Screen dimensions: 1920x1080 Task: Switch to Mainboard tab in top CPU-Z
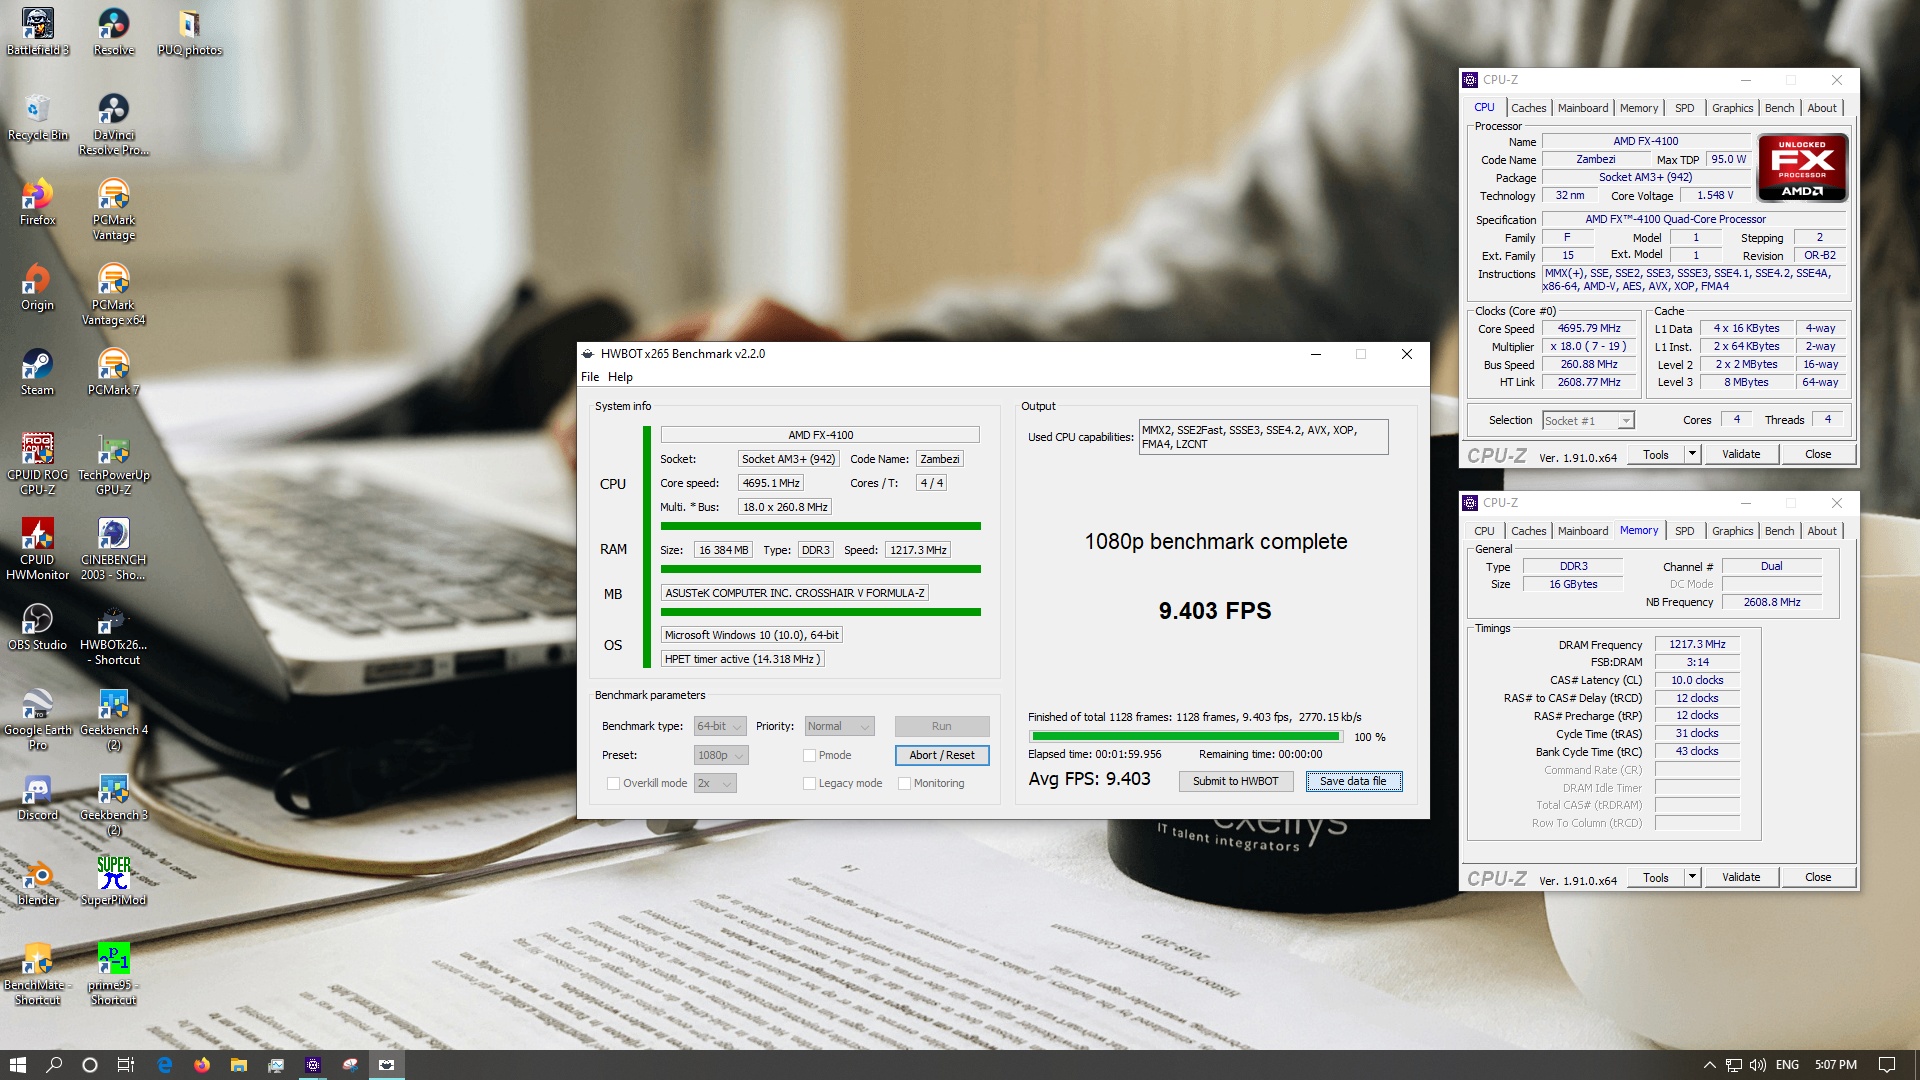[x=1583, y=108]
